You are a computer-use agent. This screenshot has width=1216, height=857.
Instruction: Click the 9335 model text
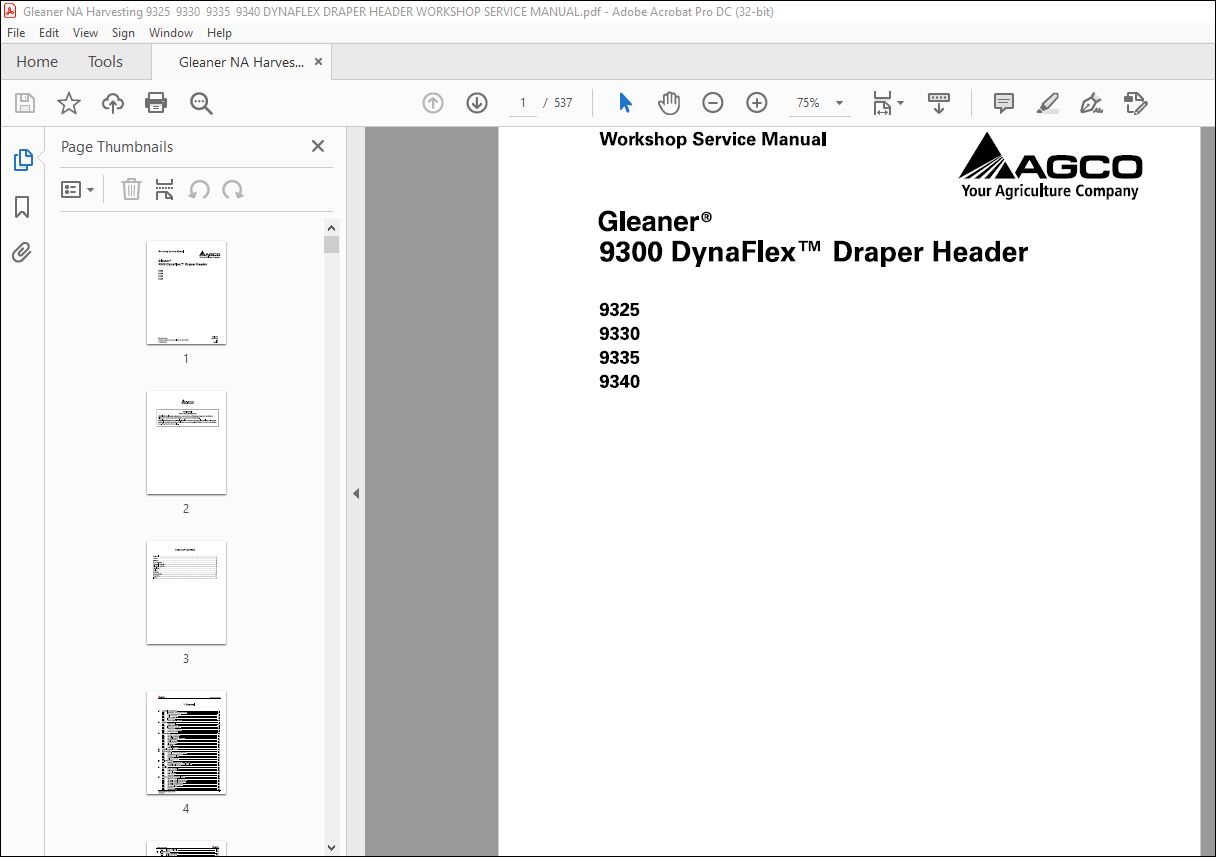(619, 358)
